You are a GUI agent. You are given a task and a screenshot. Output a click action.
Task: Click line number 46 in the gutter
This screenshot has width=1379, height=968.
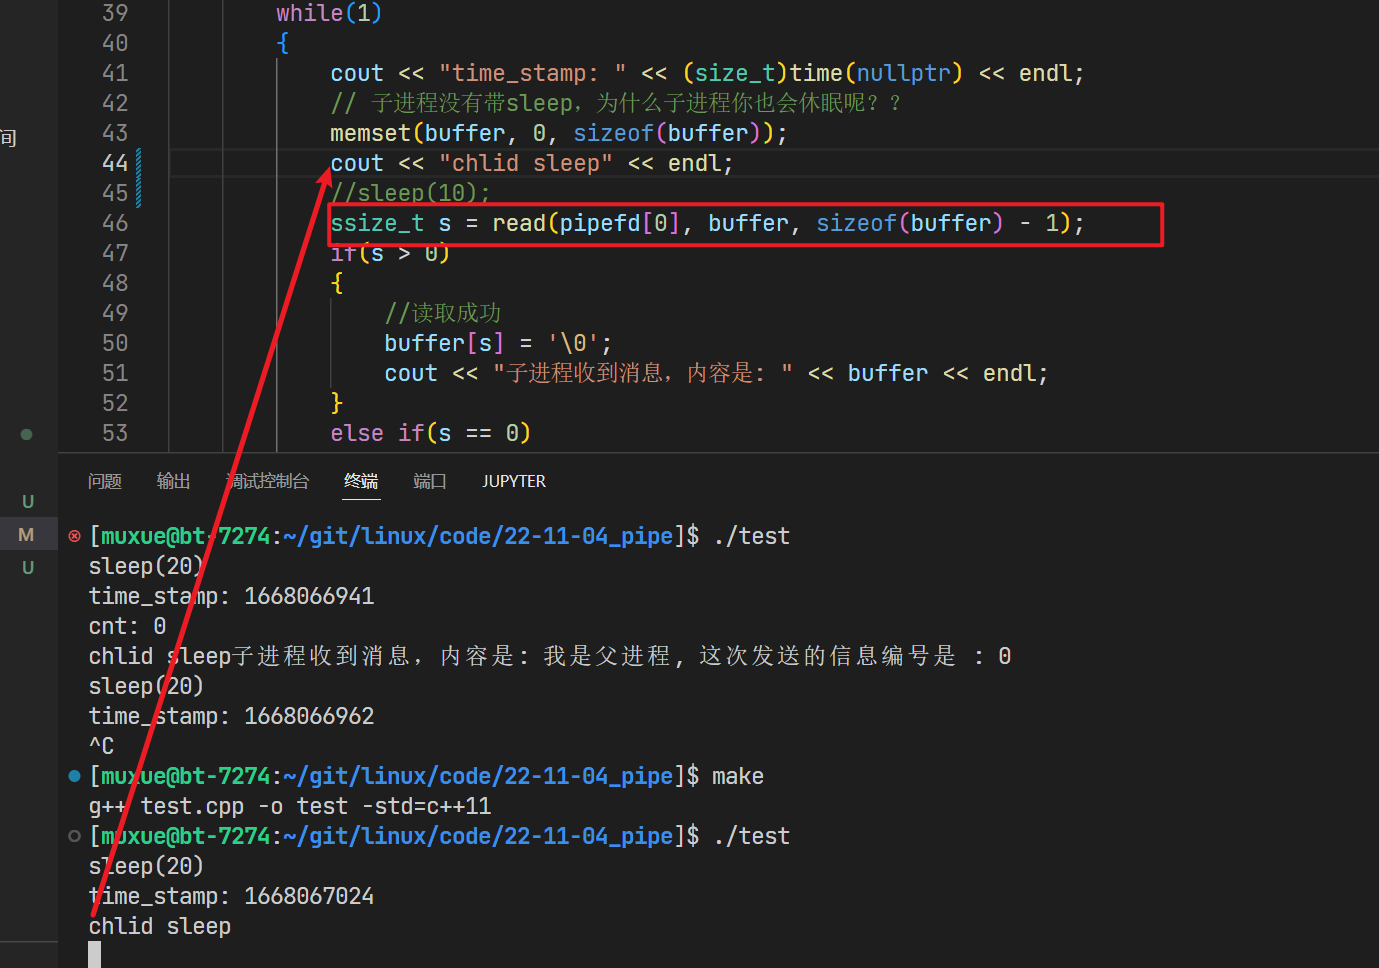tap(115, 223)
